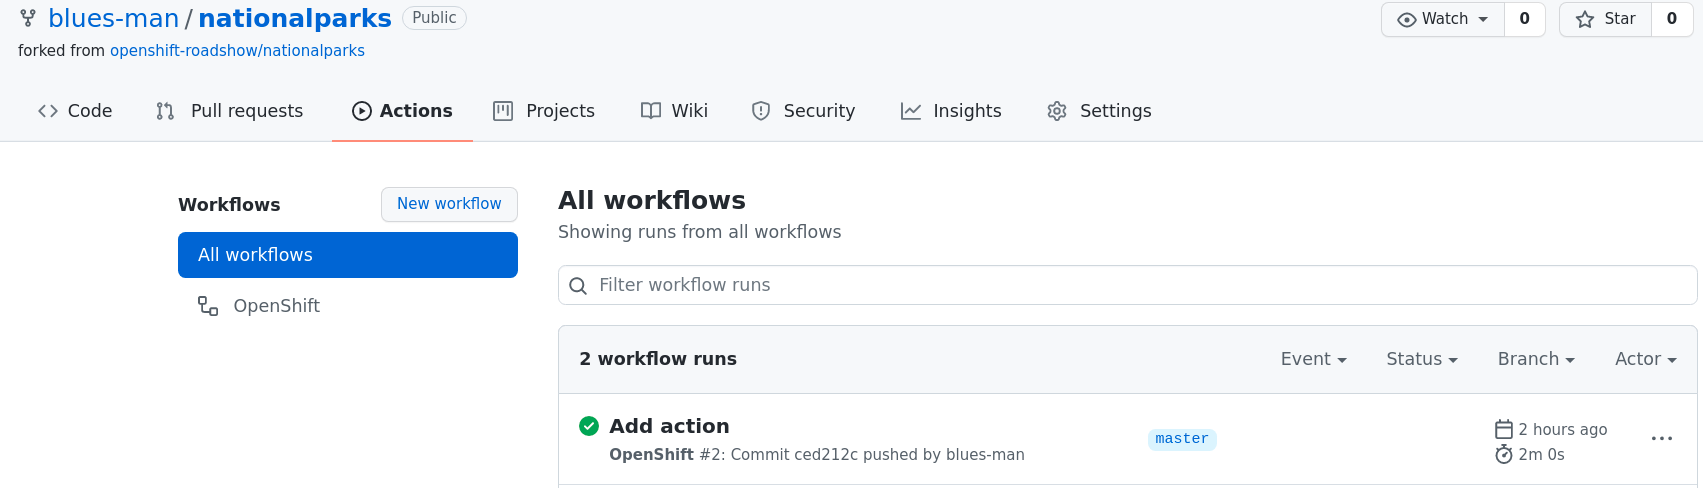1703x488 pixels.
Task: Click the green success checkmark icon
Action: pos(589,426)
